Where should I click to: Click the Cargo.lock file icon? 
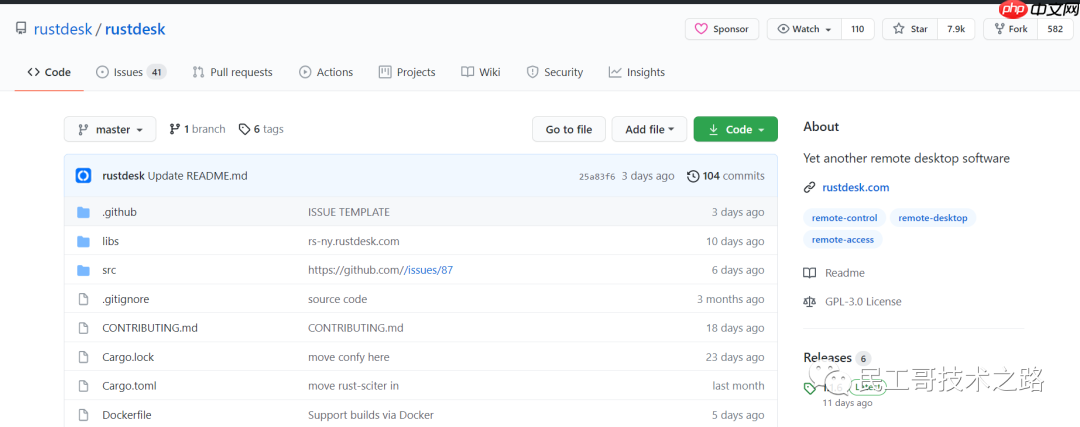(83, 357)
